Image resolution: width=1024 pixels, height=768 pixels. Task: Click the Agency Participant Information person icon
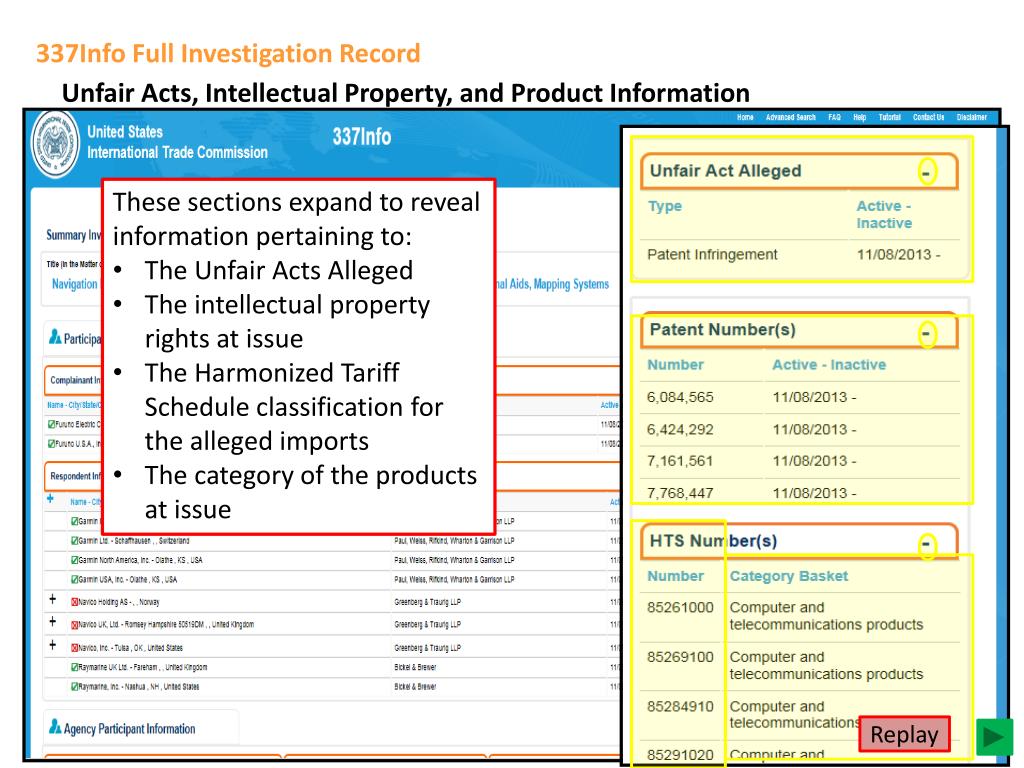56,727
